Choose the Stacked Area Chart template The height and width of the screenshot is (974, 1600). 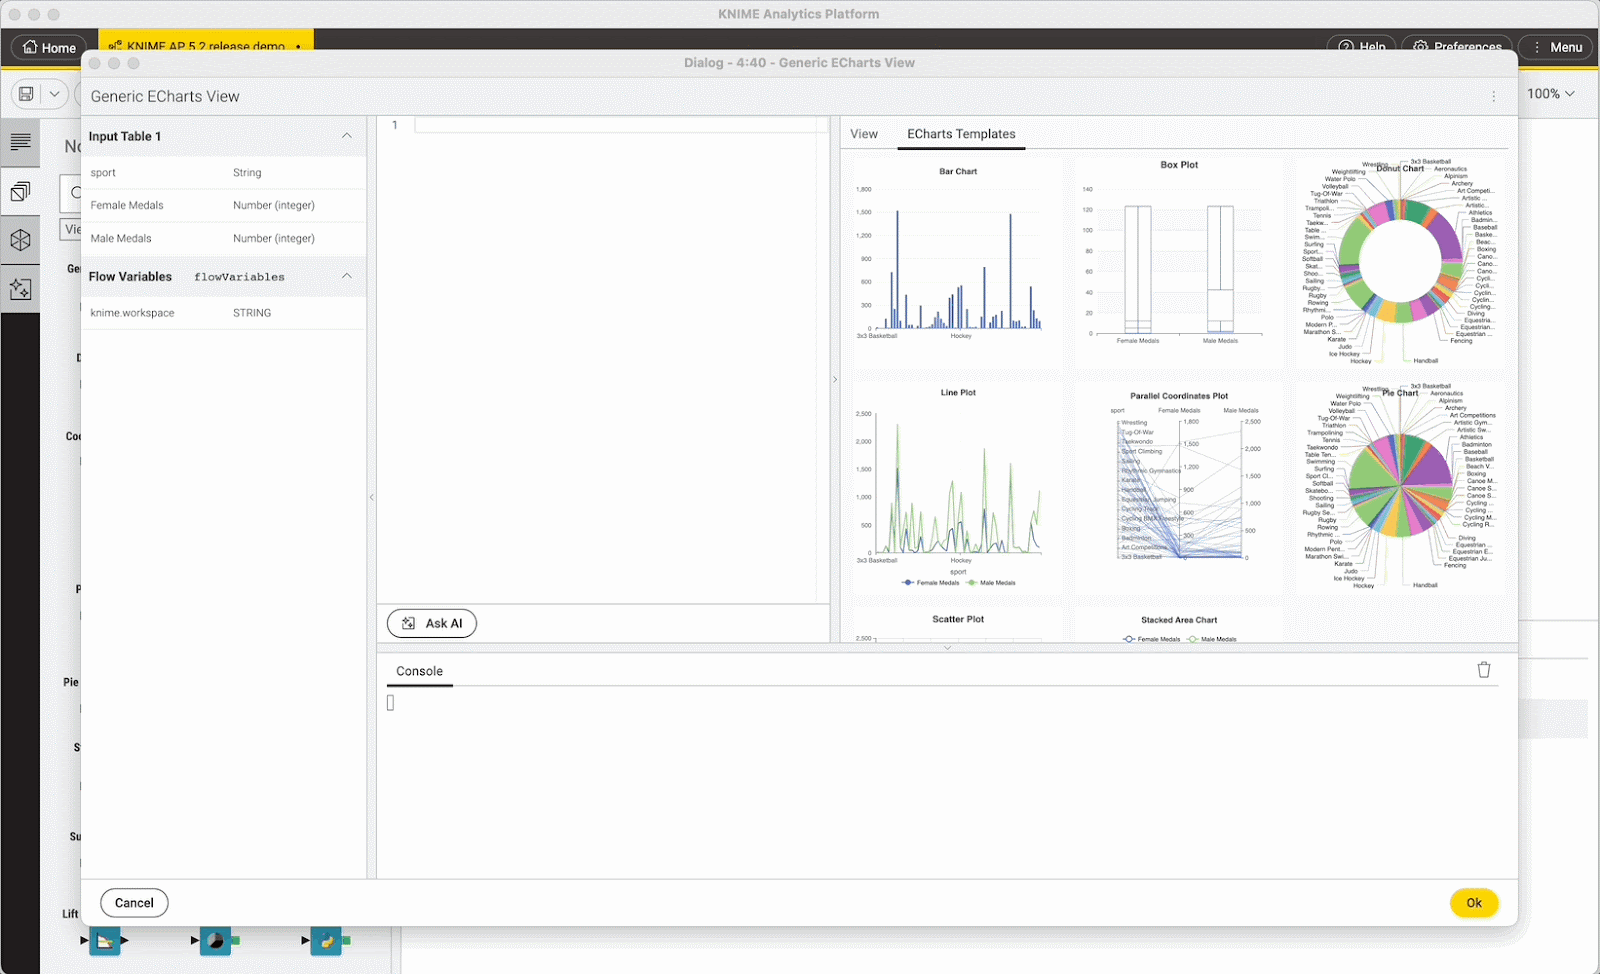coord(1178,626)
